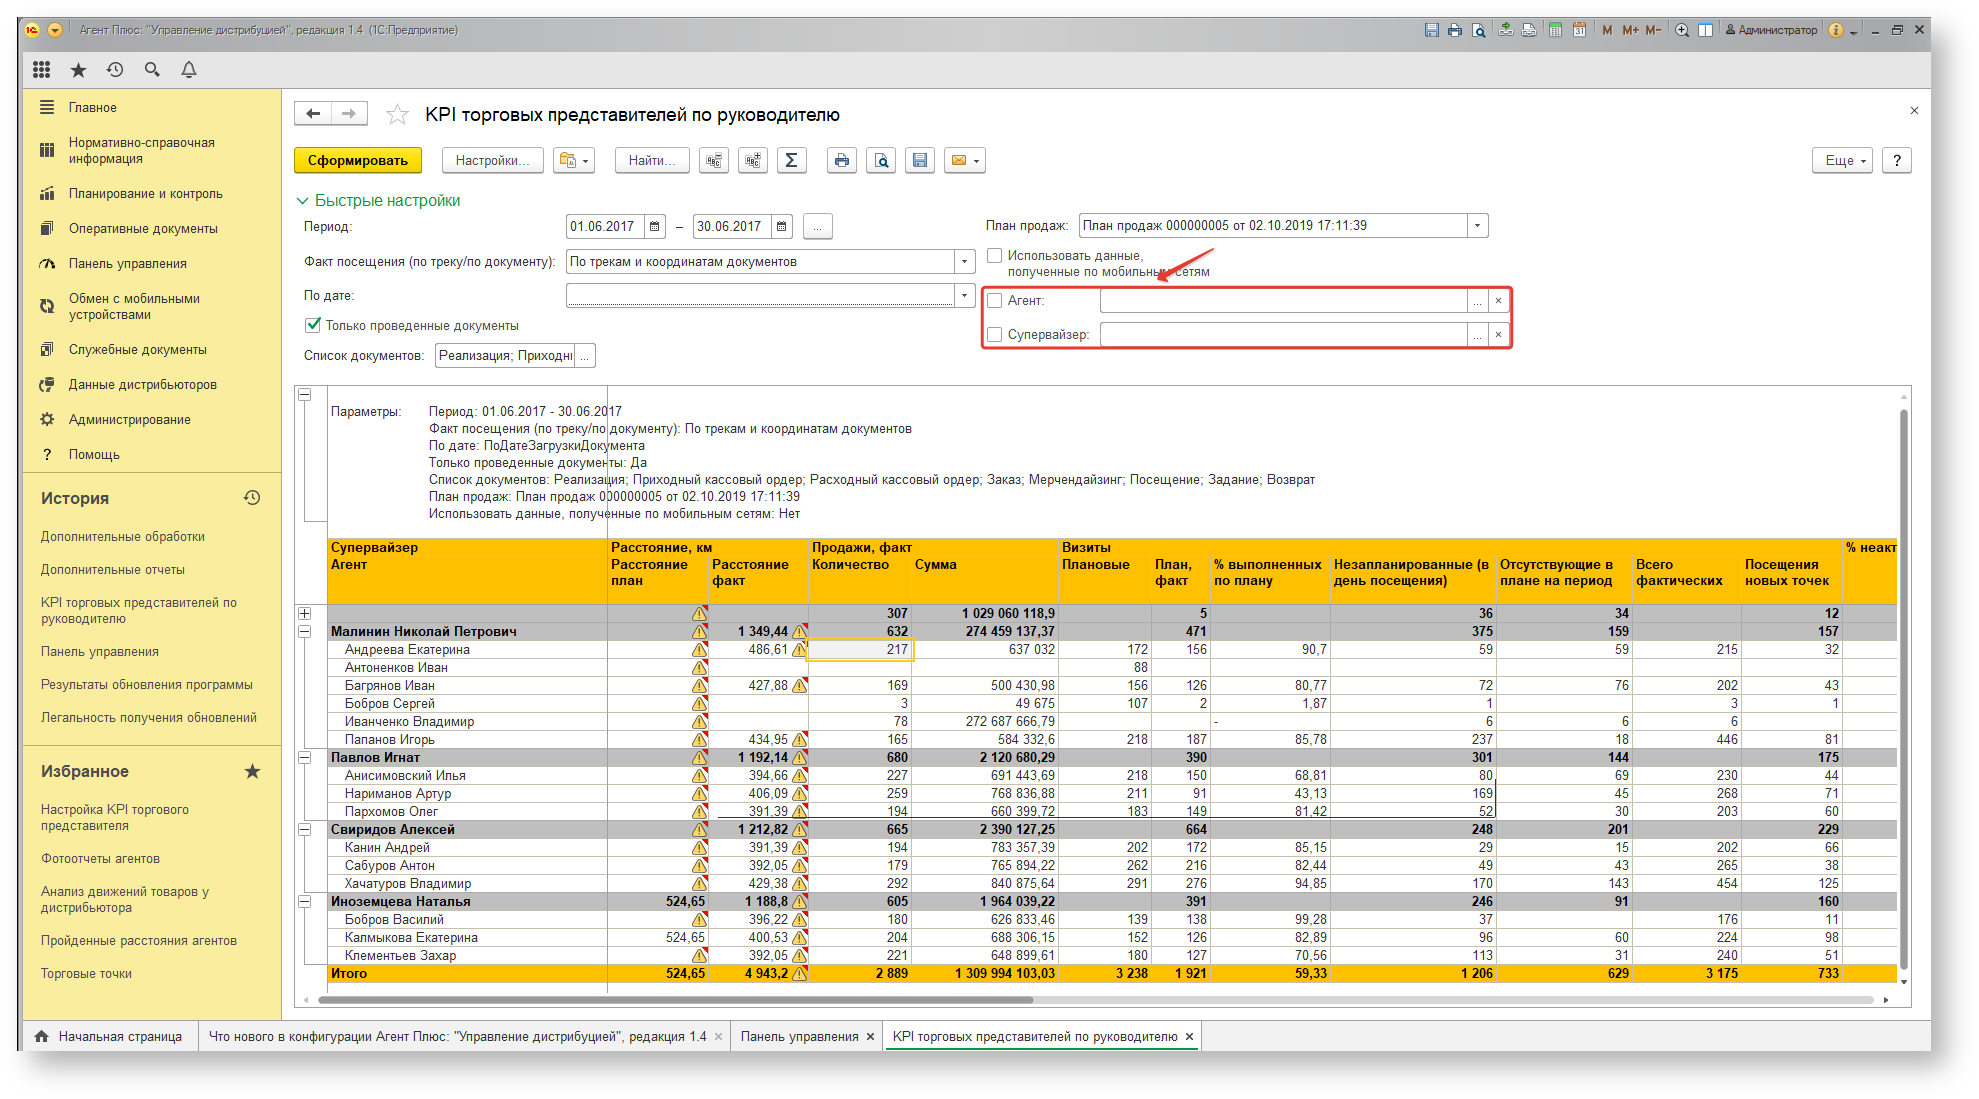Open print preview in report toolbar
1979x1099 pixels.
point(881,160)
